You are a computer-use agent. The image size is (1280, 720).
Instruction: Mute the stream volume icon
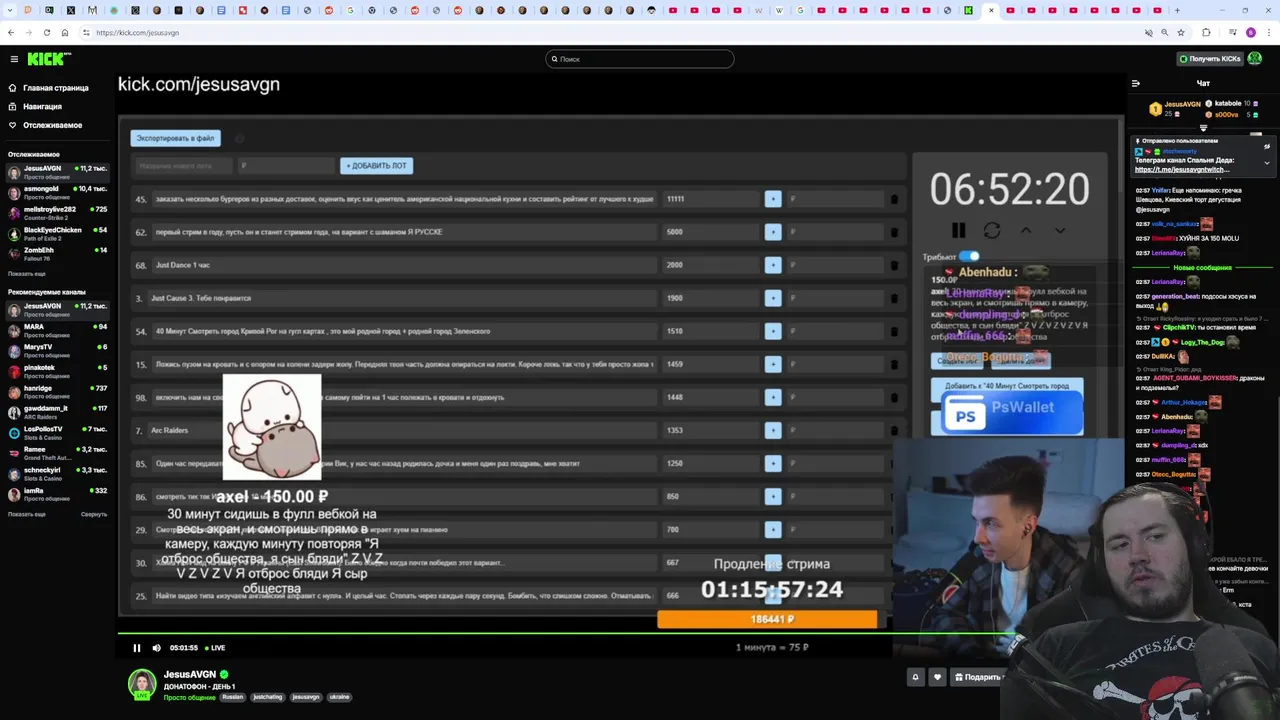pos(156,648)
